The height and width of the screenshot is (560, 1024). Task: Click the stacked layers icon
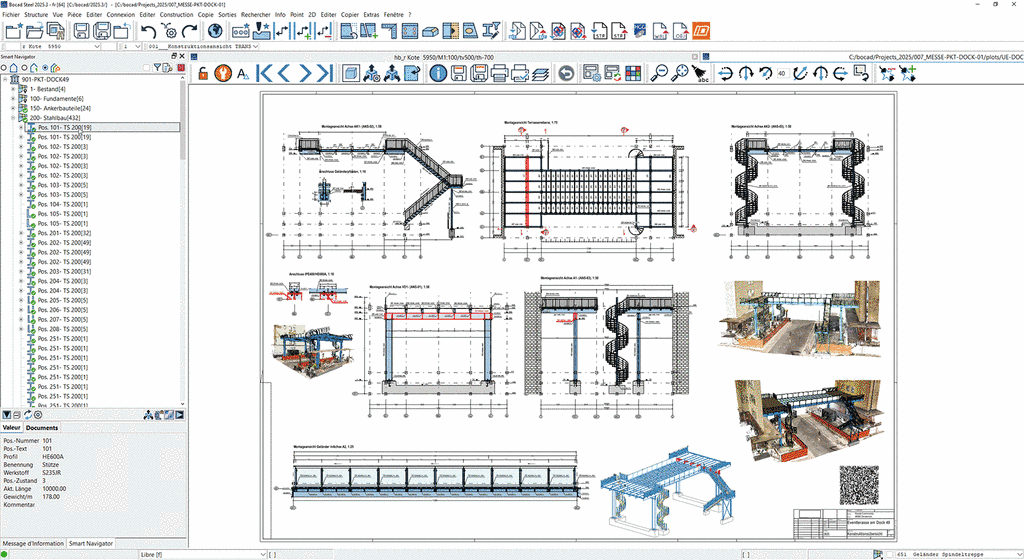539,74
